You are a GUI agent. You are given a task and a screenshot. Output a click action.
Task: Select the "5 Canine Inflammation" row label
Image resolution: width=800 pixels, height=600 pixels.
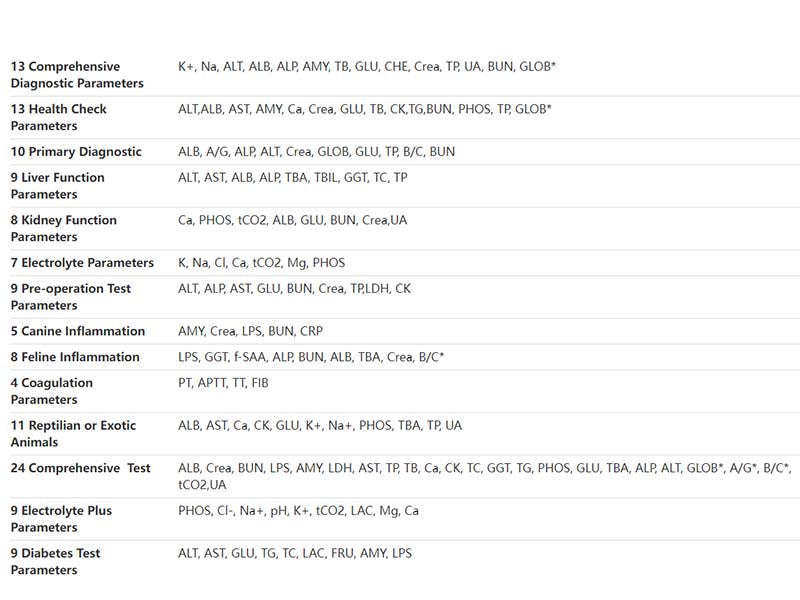(x=78, y=331)
